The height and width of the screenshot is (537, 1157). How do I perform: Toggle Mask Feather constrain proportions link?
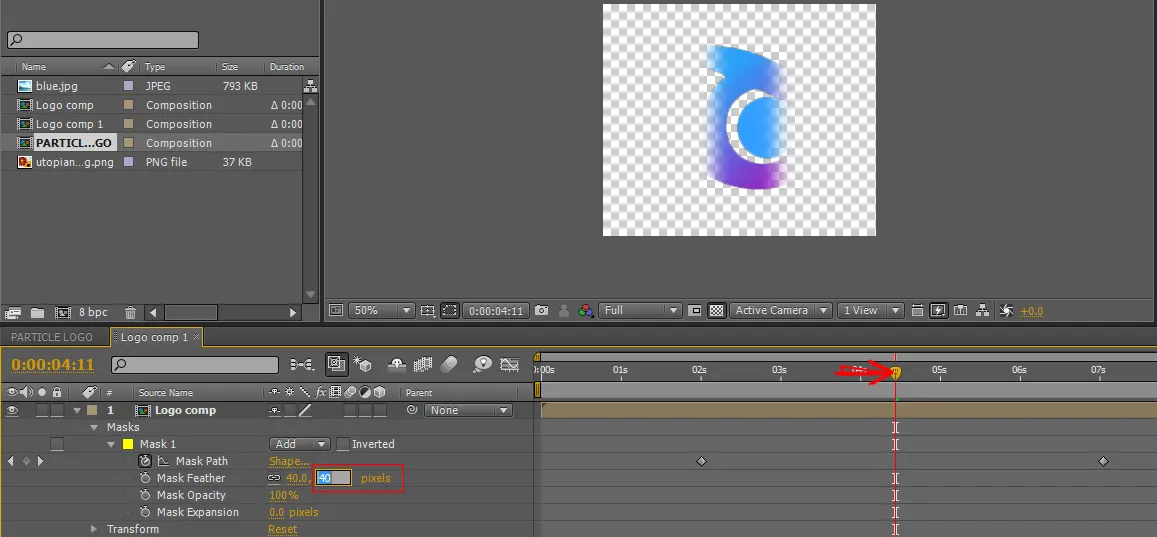click(x=274, y=478)
